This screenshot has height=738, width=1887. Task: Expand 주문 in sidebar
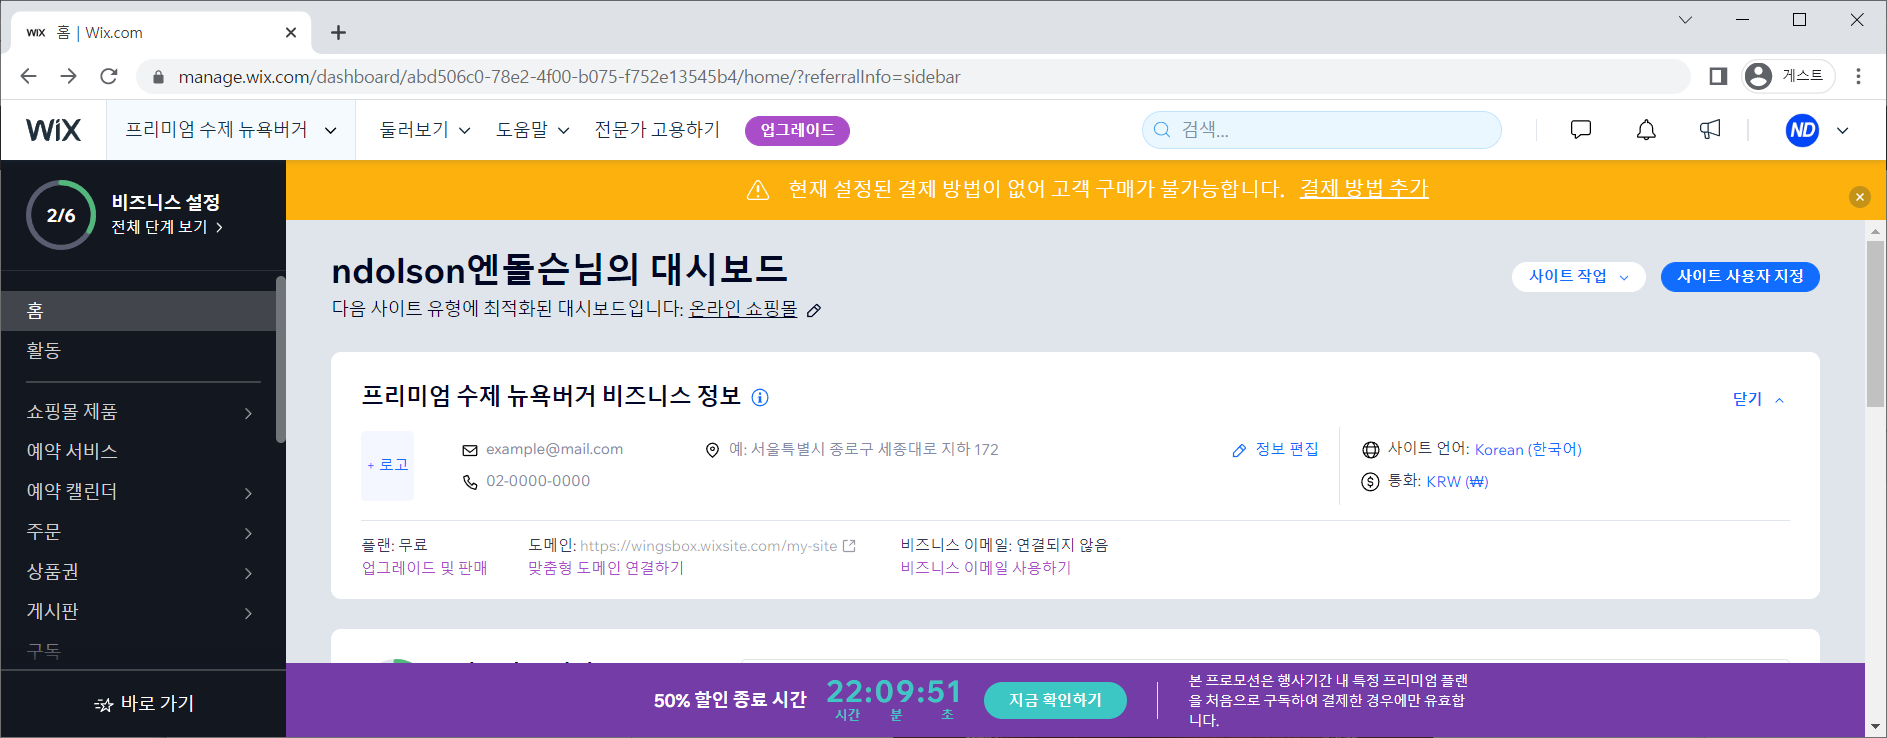pos(248,533)
